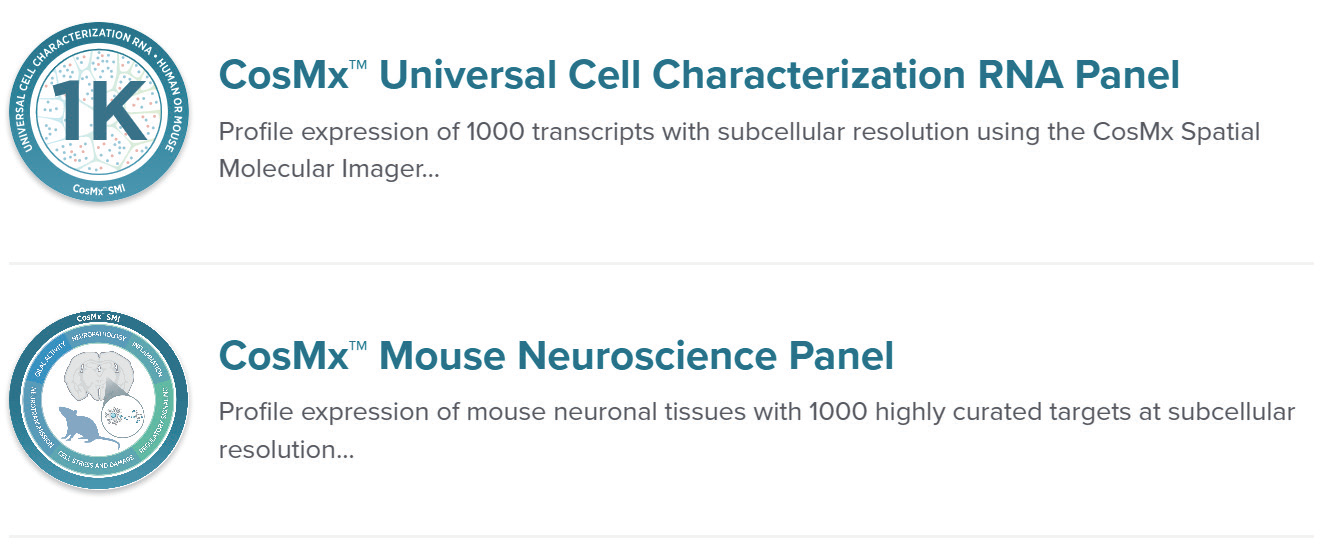Click the "CosMx SMI" label on the 1K badge
The image size is (1328, 546).
[98, 188]
